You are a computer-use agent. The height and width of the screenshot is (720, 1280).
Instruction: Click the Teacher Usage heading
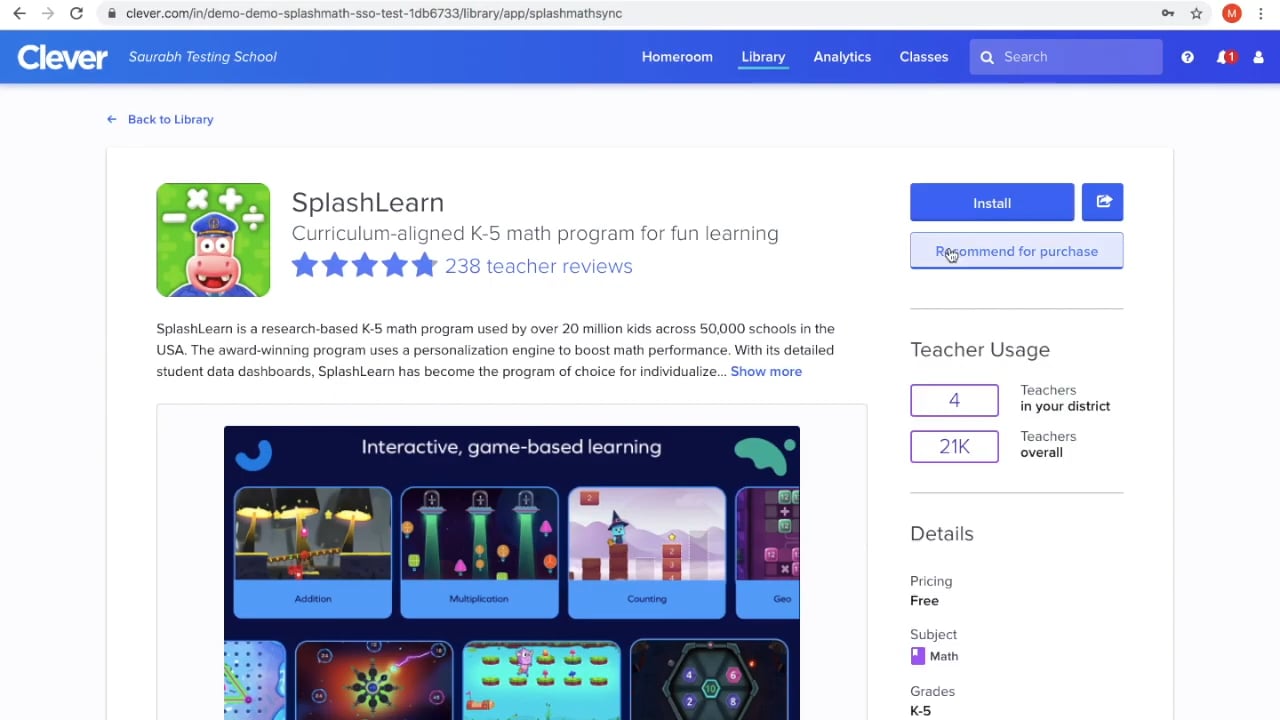pos(980,349)
